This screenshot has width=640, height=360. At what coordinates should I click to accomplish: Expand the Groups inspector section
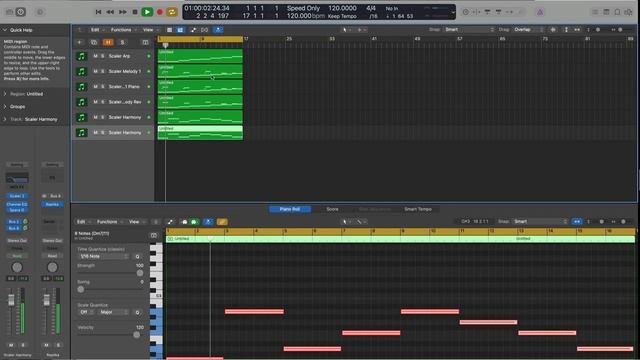tap(5, 107)
